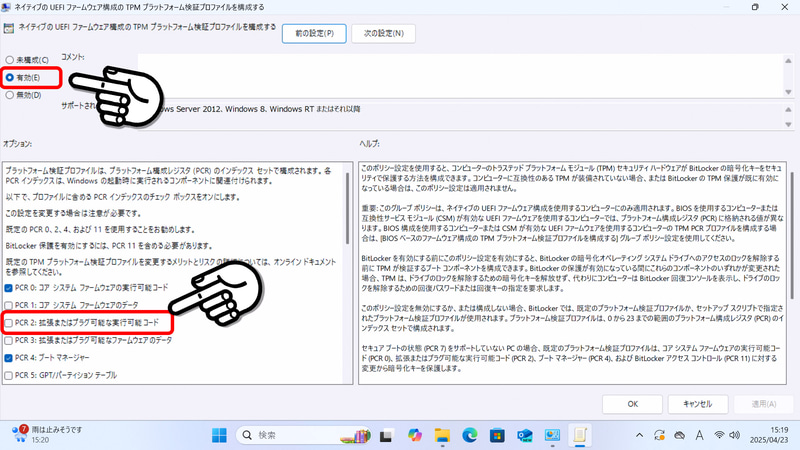Open the volume speaker tray icon

point(734,435)
